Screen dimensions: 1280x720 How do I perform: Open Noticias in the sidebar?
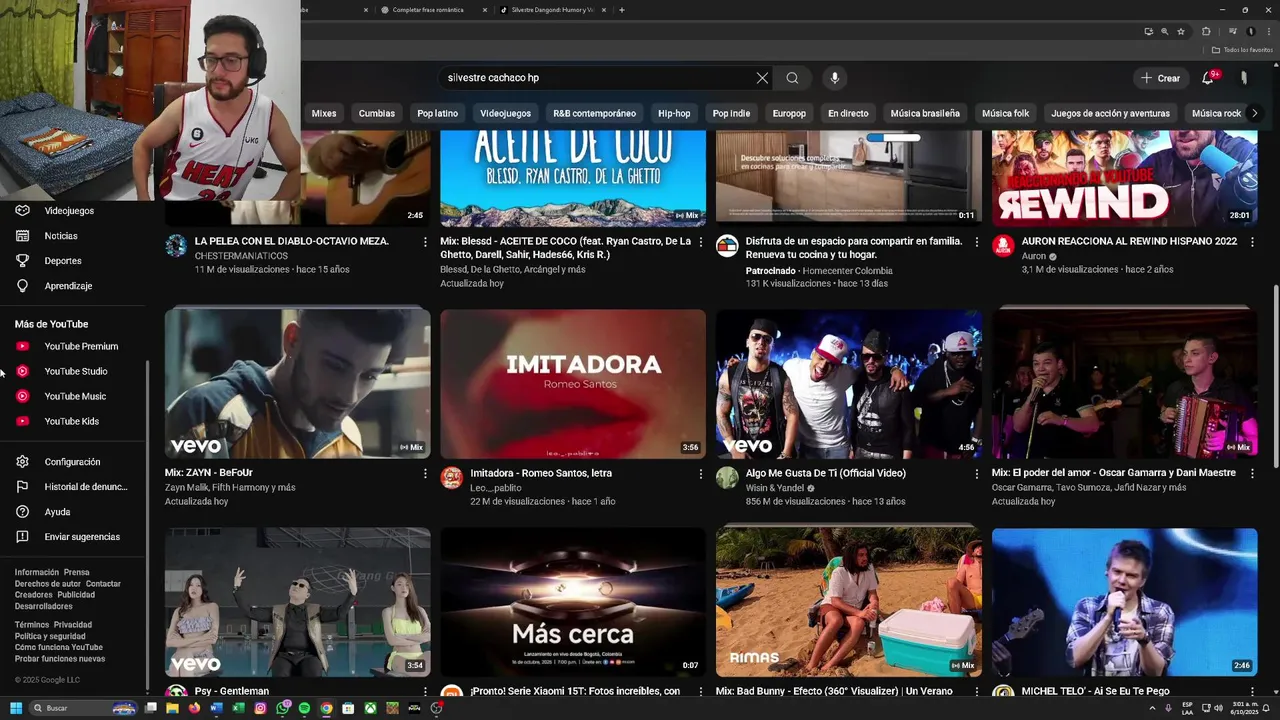61,236
